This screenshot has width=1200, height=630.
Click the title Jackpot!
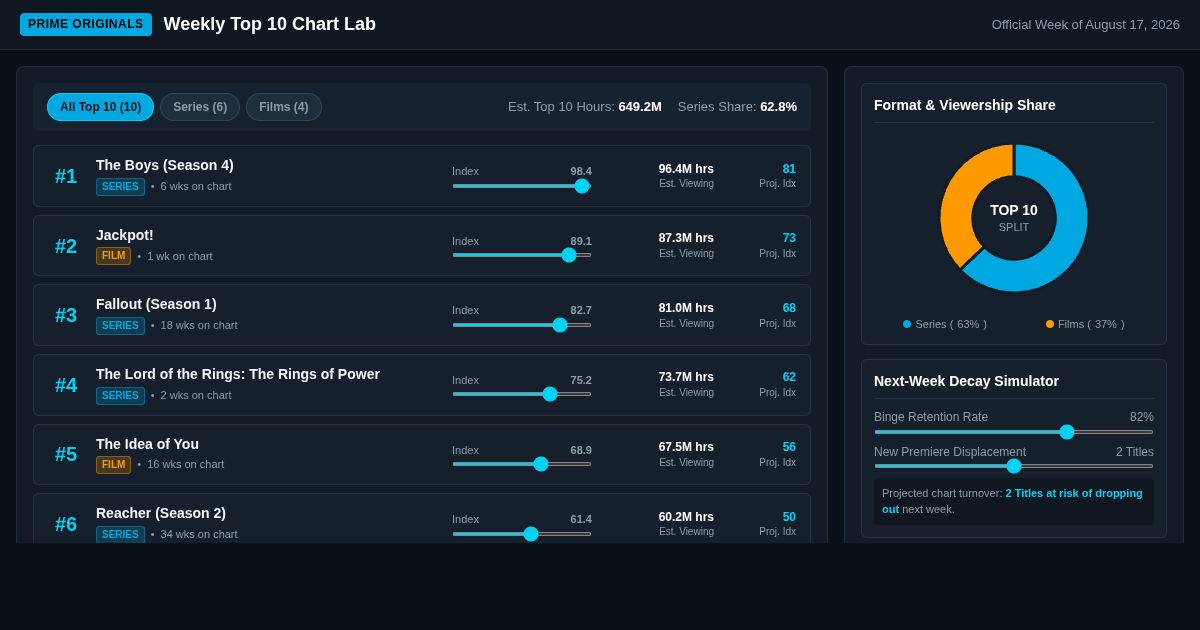[125, 235]
